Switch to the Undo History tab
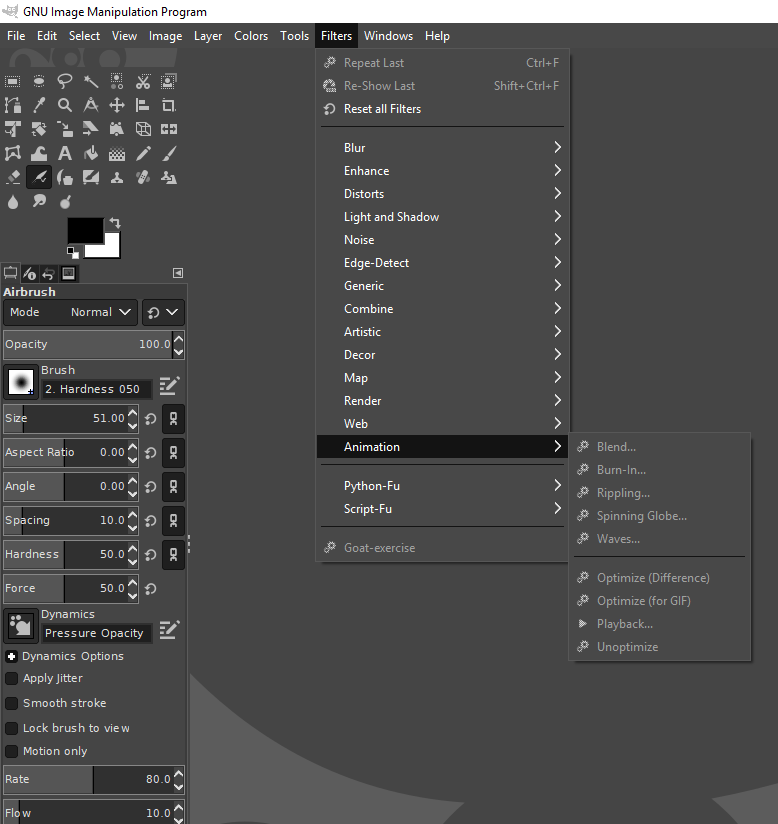Viewport: 778px width, 824px height. [x=49, y=274]
